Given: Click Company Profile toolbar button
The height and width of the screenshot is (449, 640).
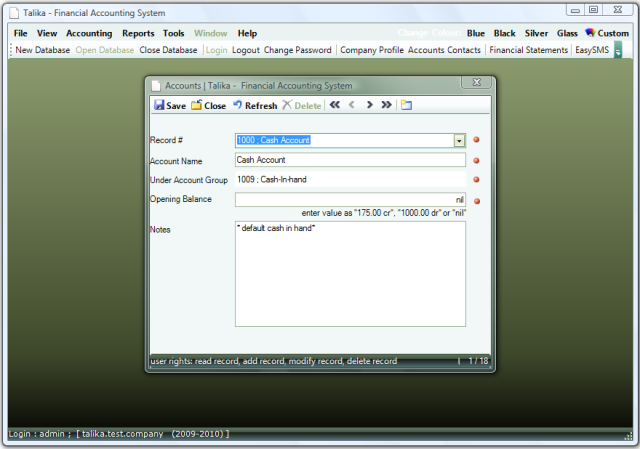Looking at the screenshot, I should click(371, 49).
